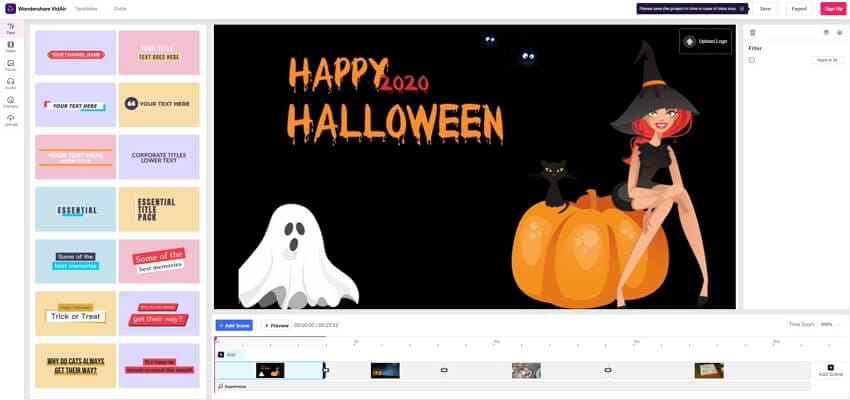This screenshot has height=400, width=850.
Task: Choose the YOUR CHANNEL NAME text template
Action: pos(76,53)
